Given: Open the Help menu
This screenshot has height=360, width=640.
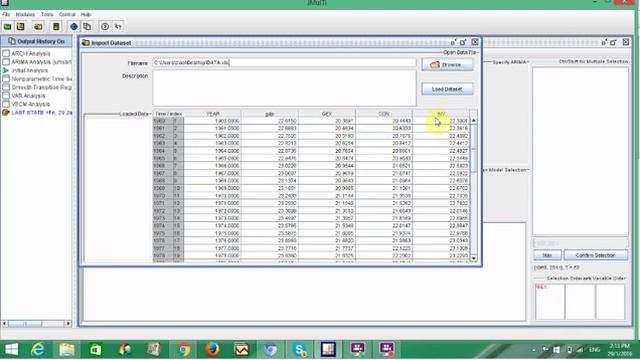Looking at the screenshot, I should tap(86, 14).
